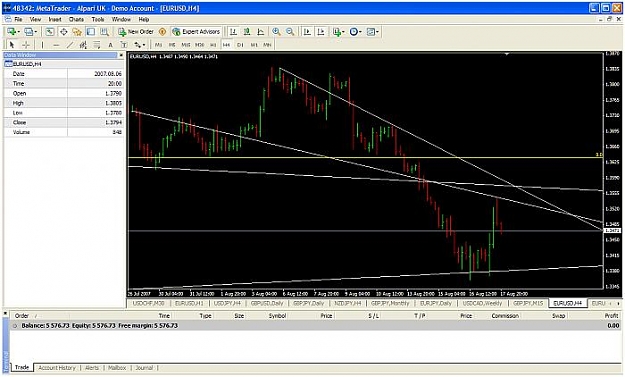Open the Profiles toolbar icon

28,31
